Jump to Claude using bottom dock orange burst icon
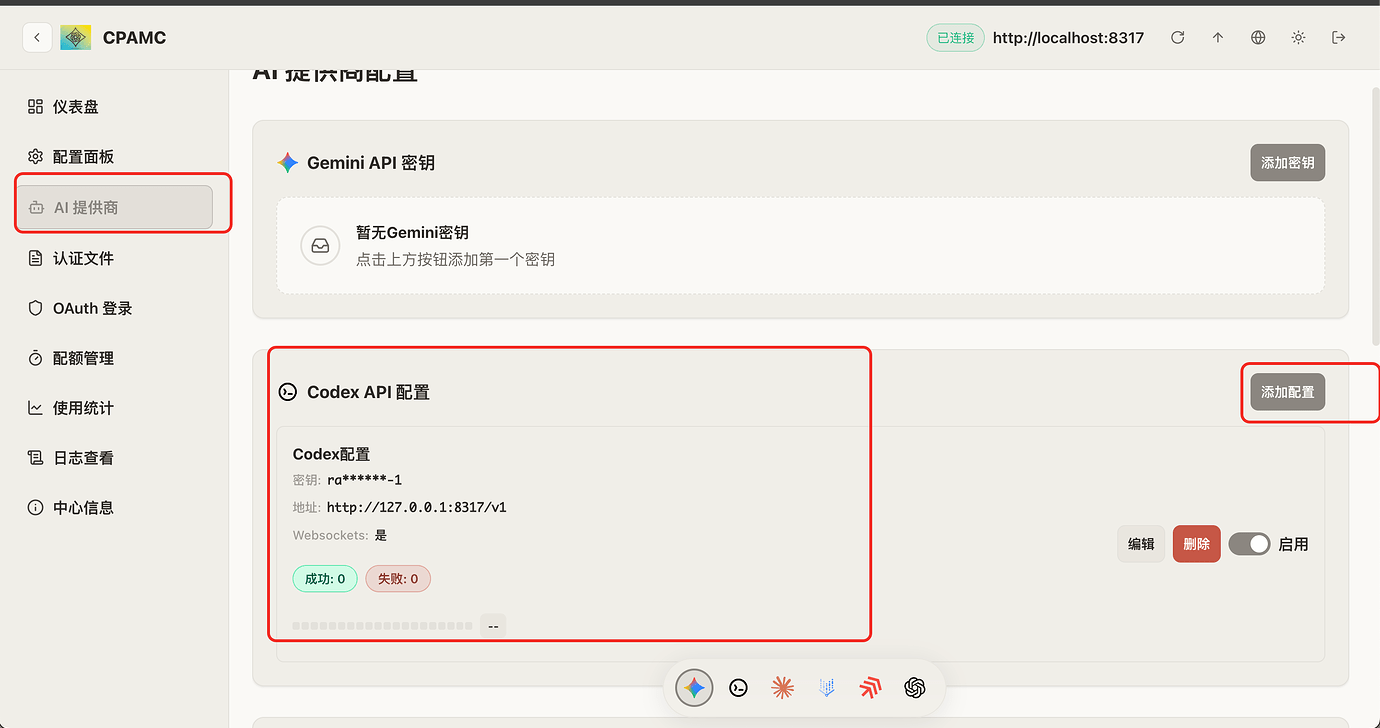 782,688
